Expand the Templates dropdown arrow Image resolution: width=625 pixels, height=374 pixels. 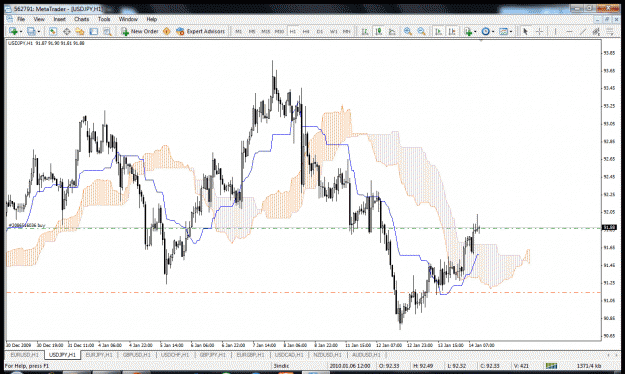(511, 31)
